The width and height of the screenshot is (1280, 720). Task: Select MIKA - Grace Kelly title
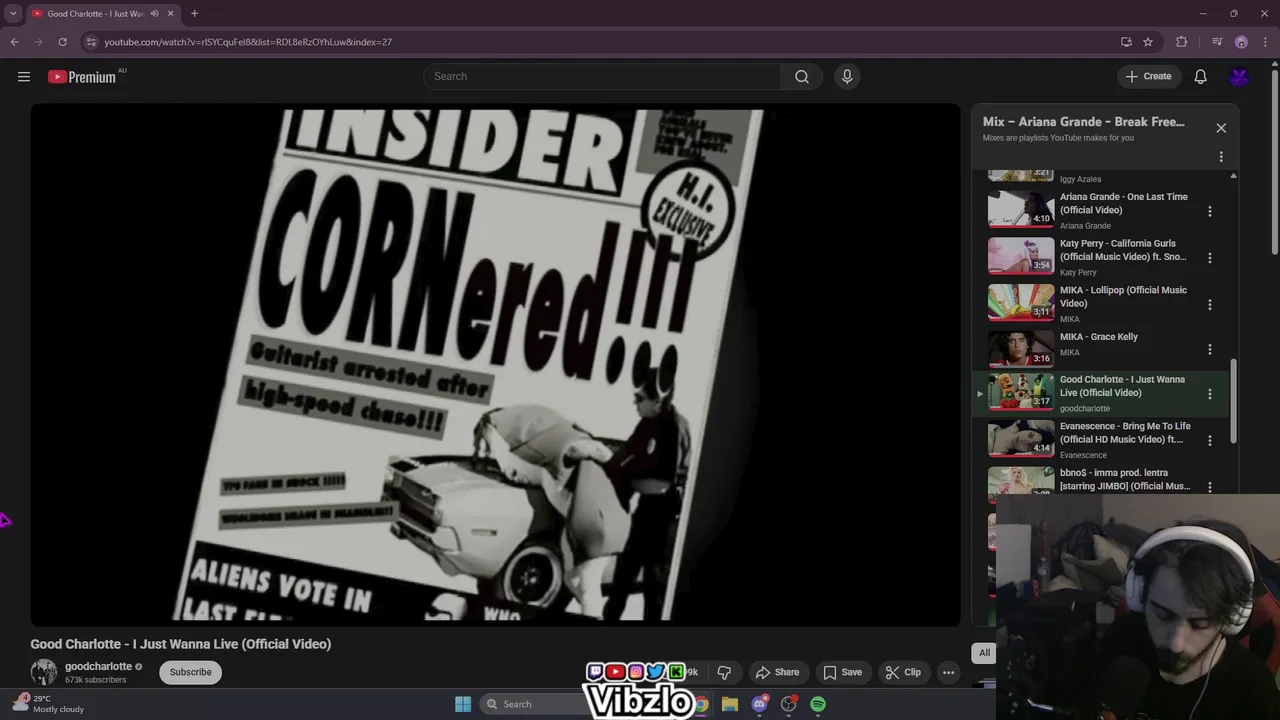(1099, 337)
